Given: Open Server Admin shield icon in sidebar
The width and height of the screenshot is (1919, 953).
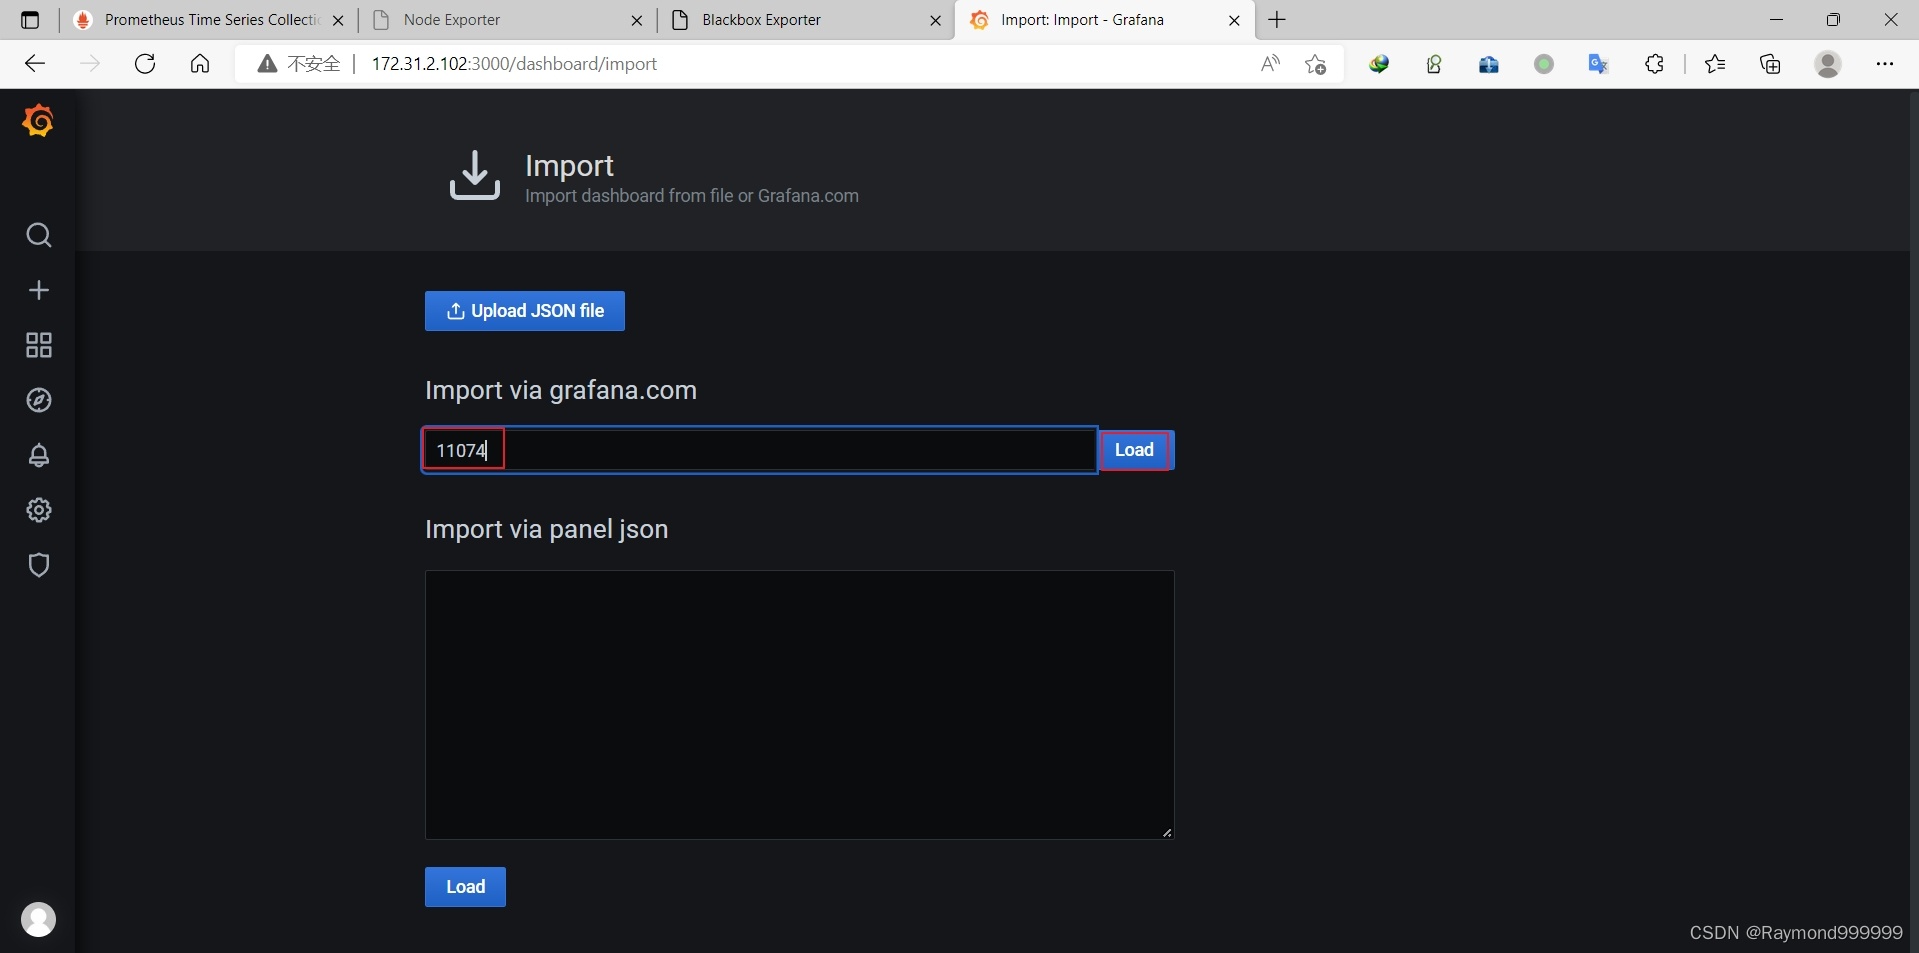Looking at the screenshot, I should (x=39, y=565).
